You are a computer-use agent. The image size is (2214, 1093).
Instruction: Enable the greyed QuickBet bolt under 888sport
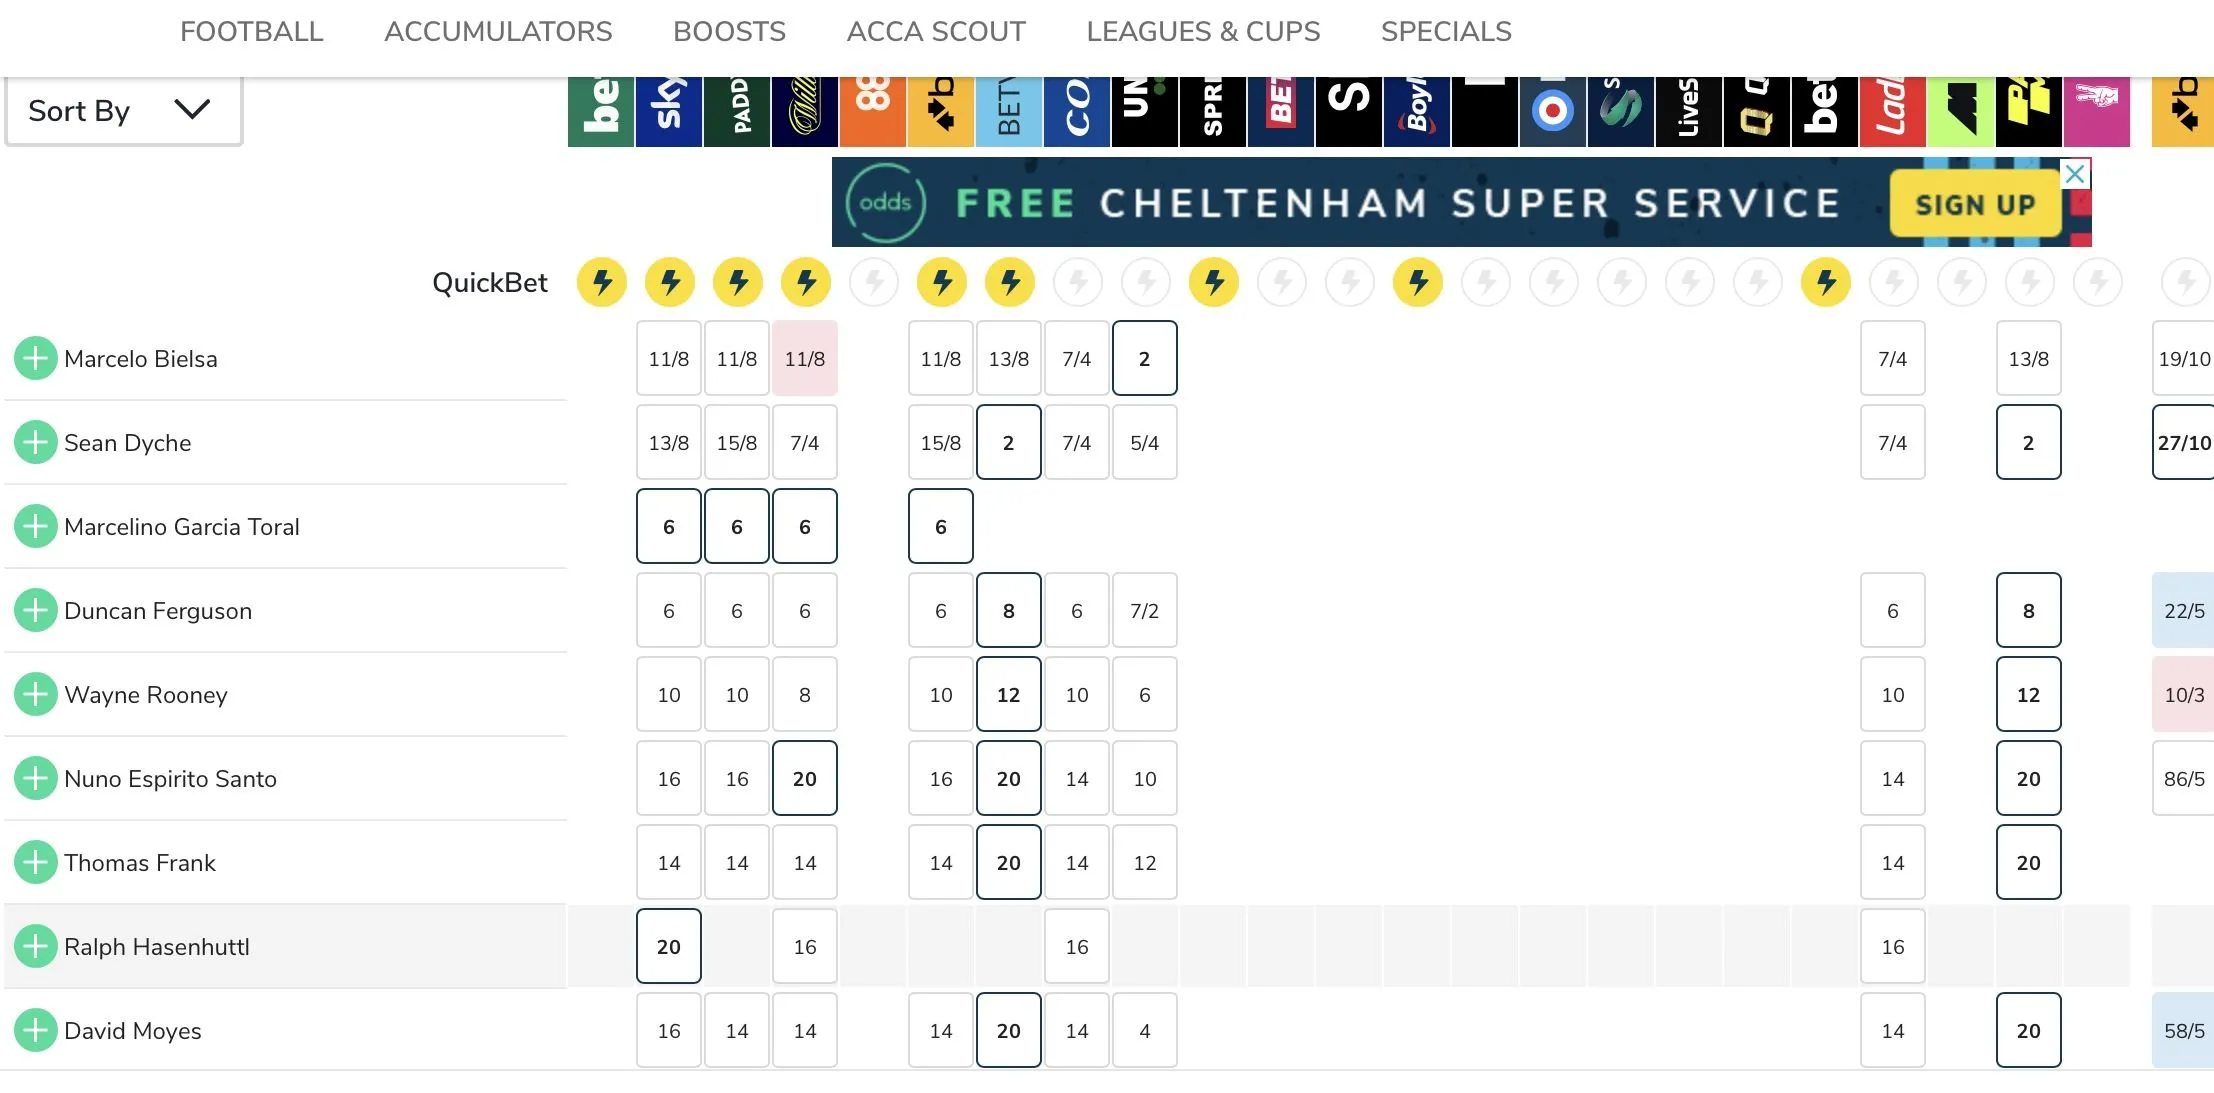[x=874, y=283]
